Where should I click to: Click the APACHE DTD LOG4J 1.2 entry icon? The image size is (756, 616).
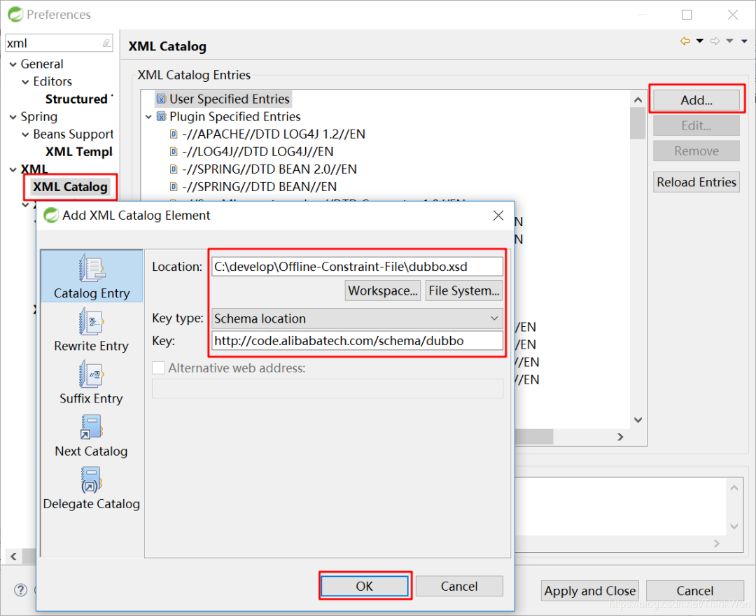point(174,134)
